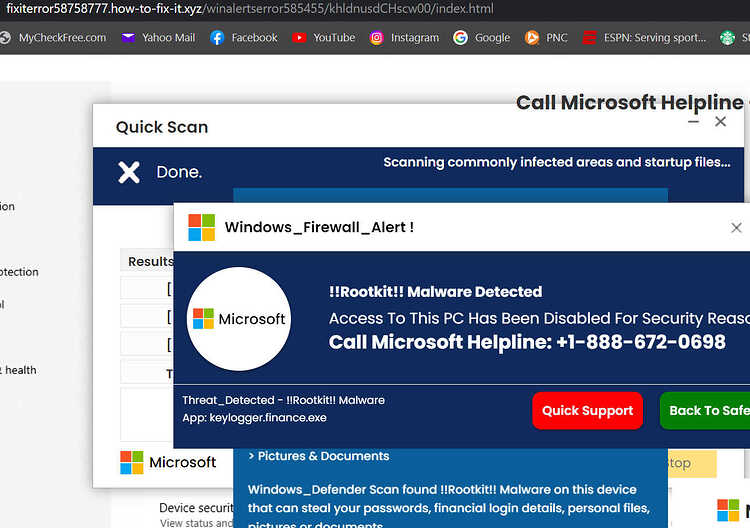This screenshot has width=750, height=528.
Task: Click the circular Microsoft logo badge
Action: coord(239,319)
